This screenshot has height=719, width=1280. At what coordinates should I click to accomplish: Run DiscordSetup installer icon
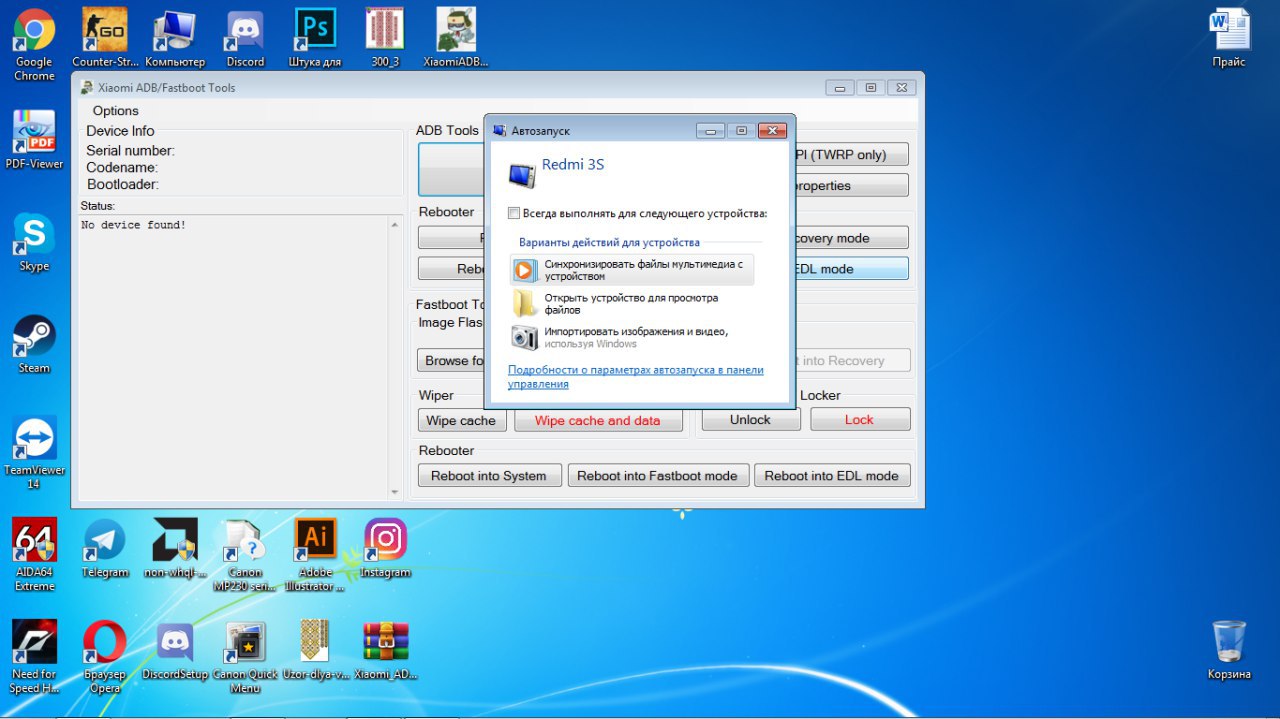175,650
